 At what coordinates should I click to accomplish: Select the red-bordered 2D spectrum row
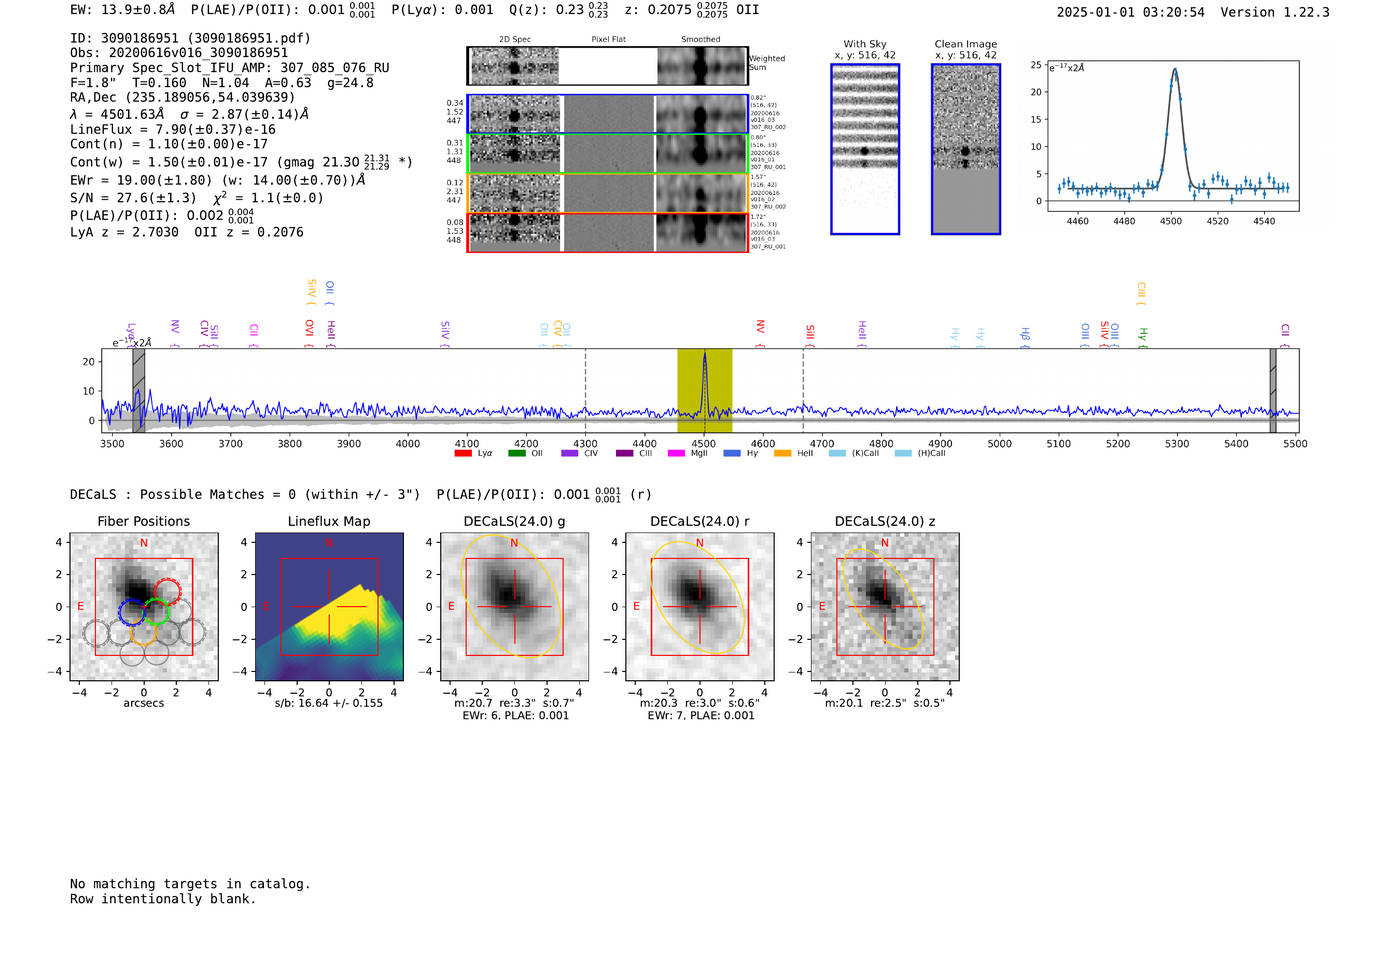coord(608,232)
